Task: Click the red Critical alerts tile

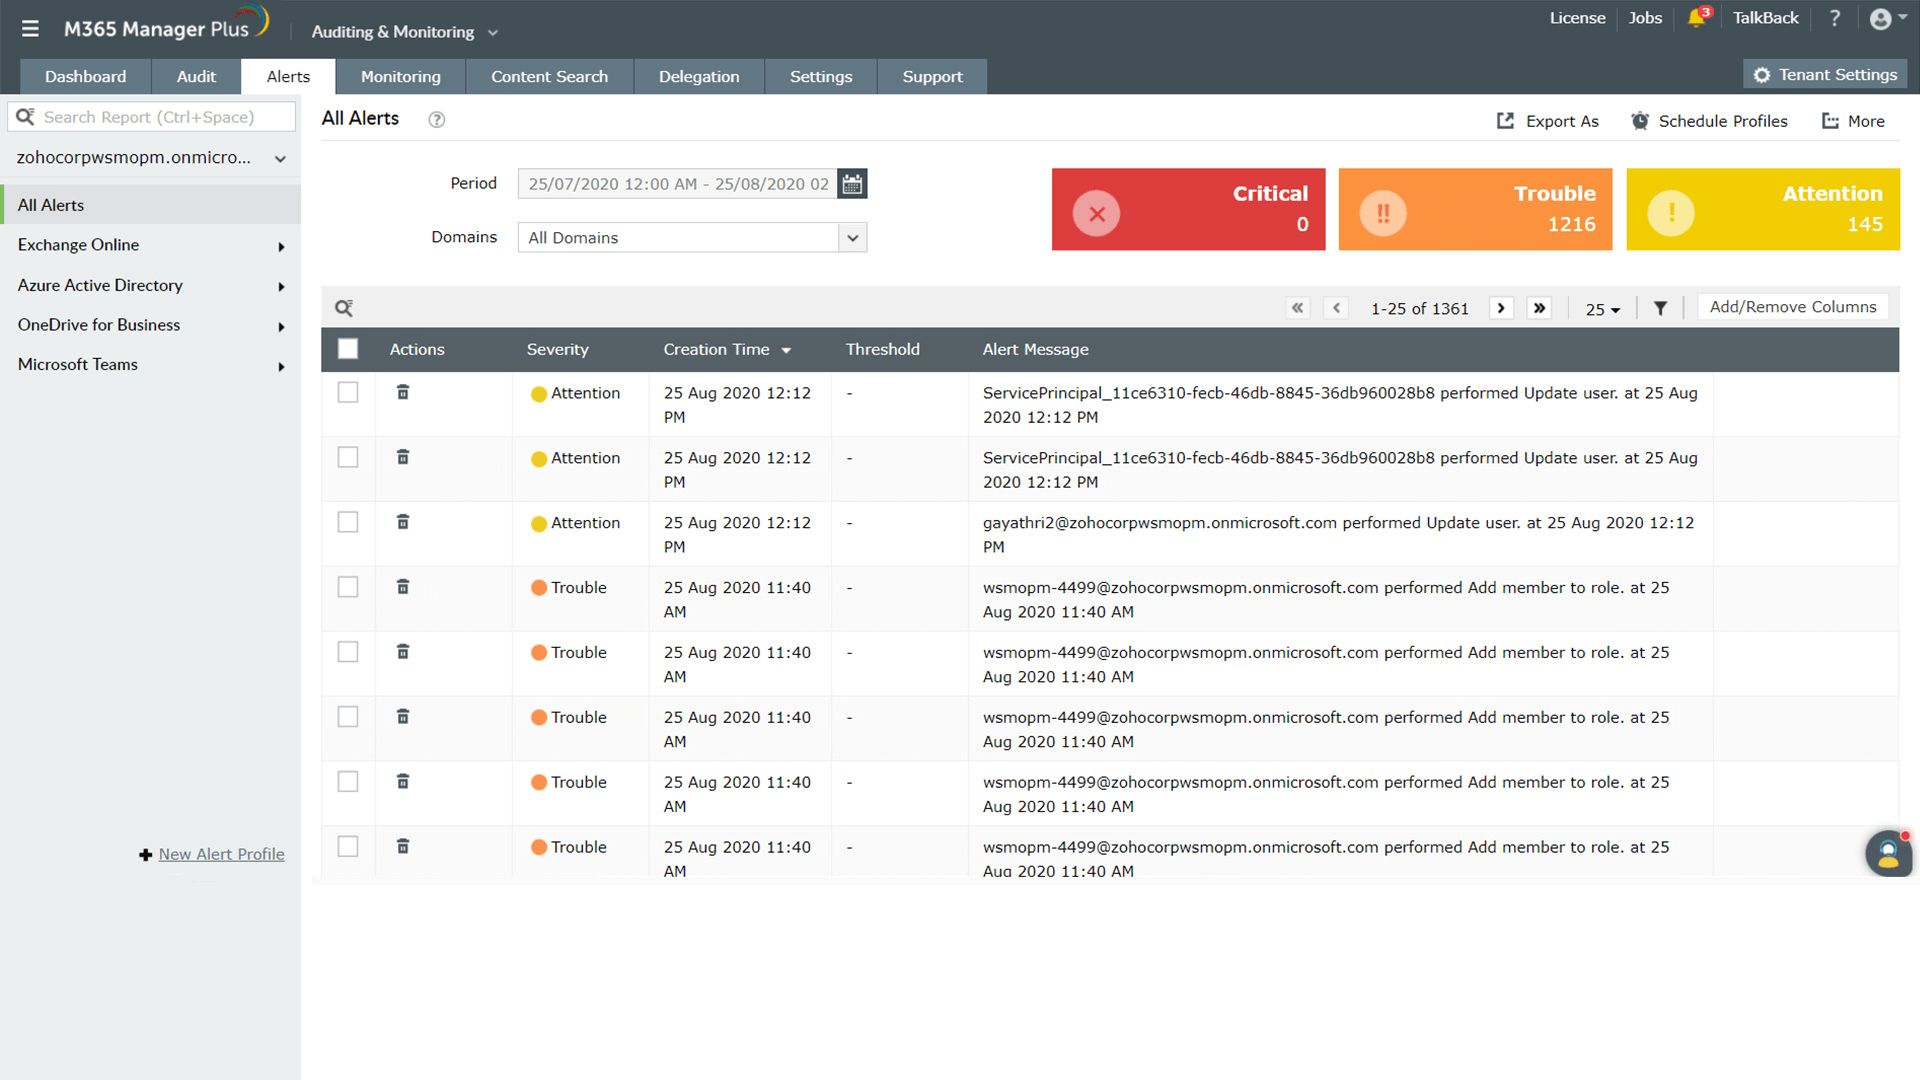Action: [x=1188, y=209]
